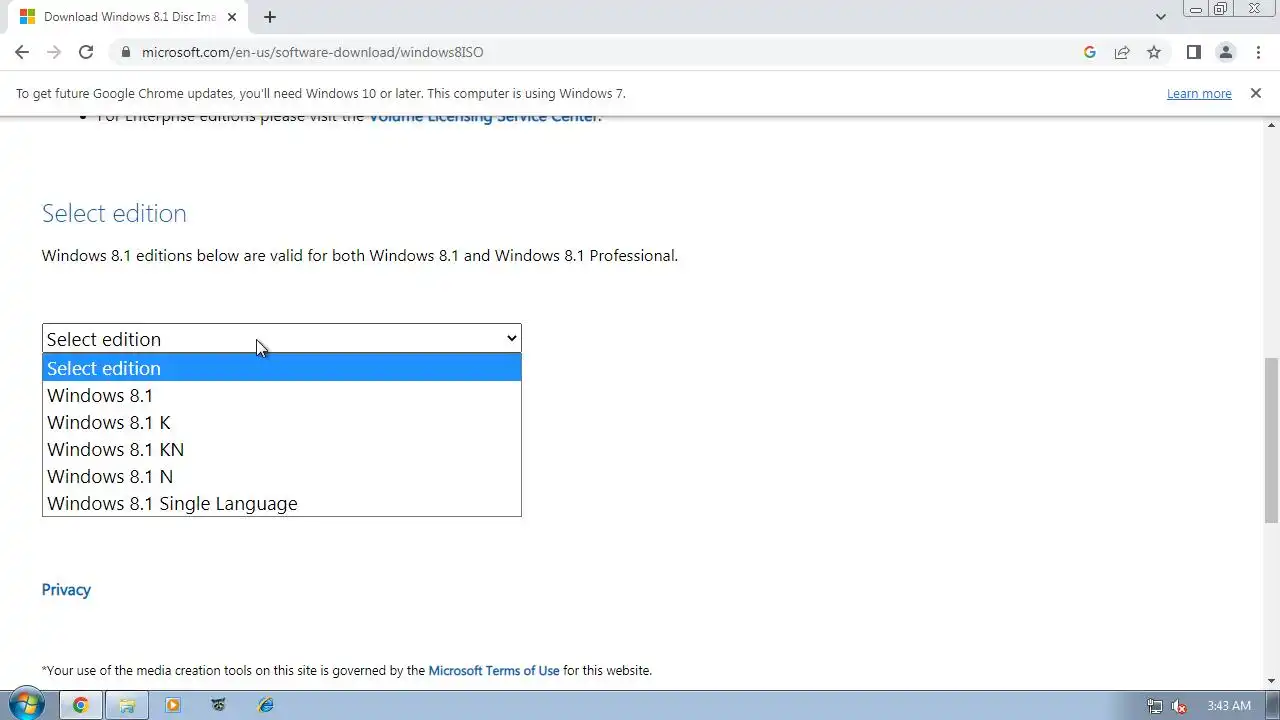Open the Privacy link

coord(66,590)
